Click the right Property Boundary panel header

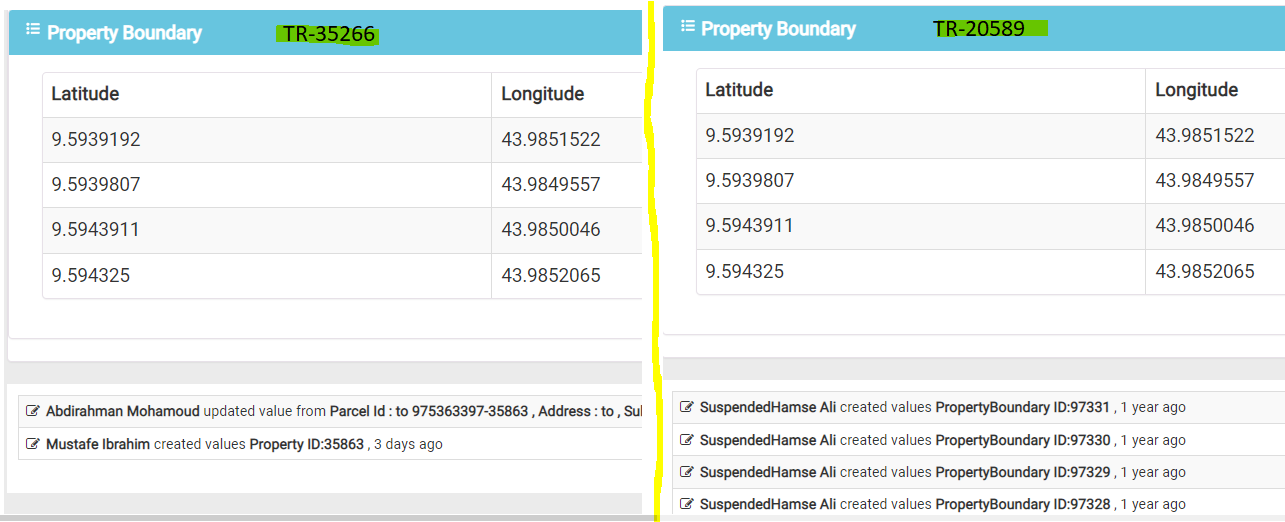(974, 29)
